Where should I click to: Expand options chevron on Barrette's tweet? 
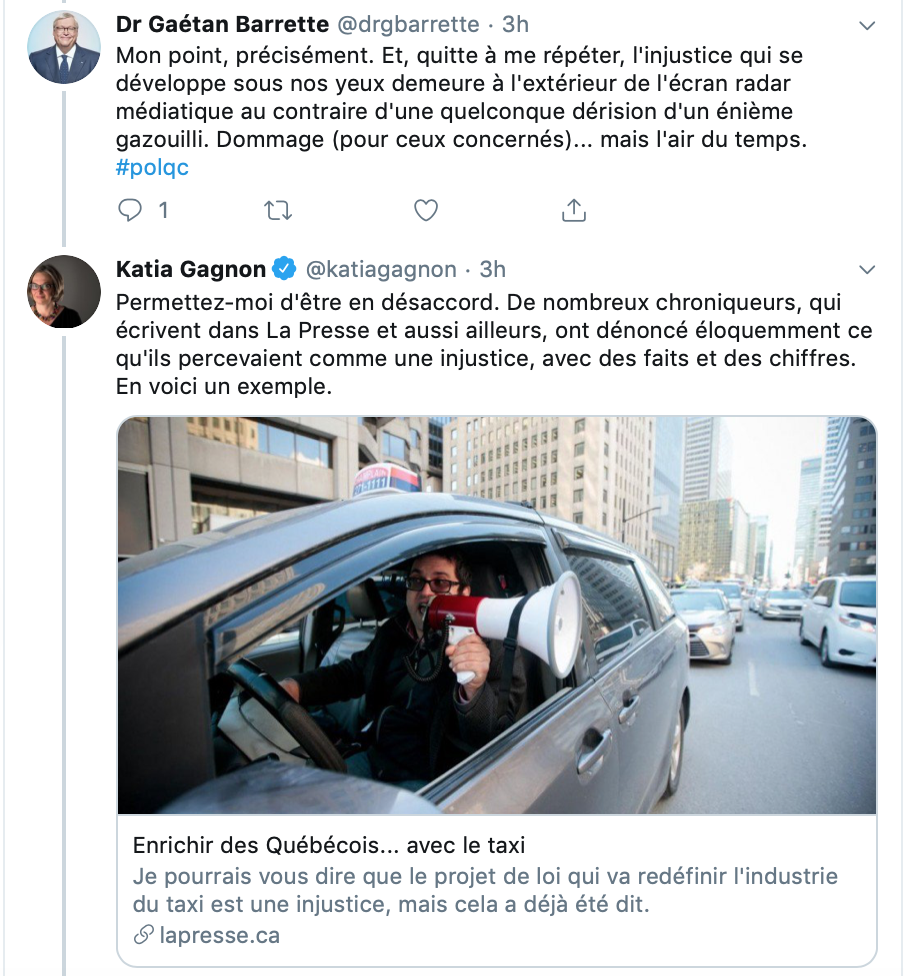pyautogui.click(x=867, y=26)
